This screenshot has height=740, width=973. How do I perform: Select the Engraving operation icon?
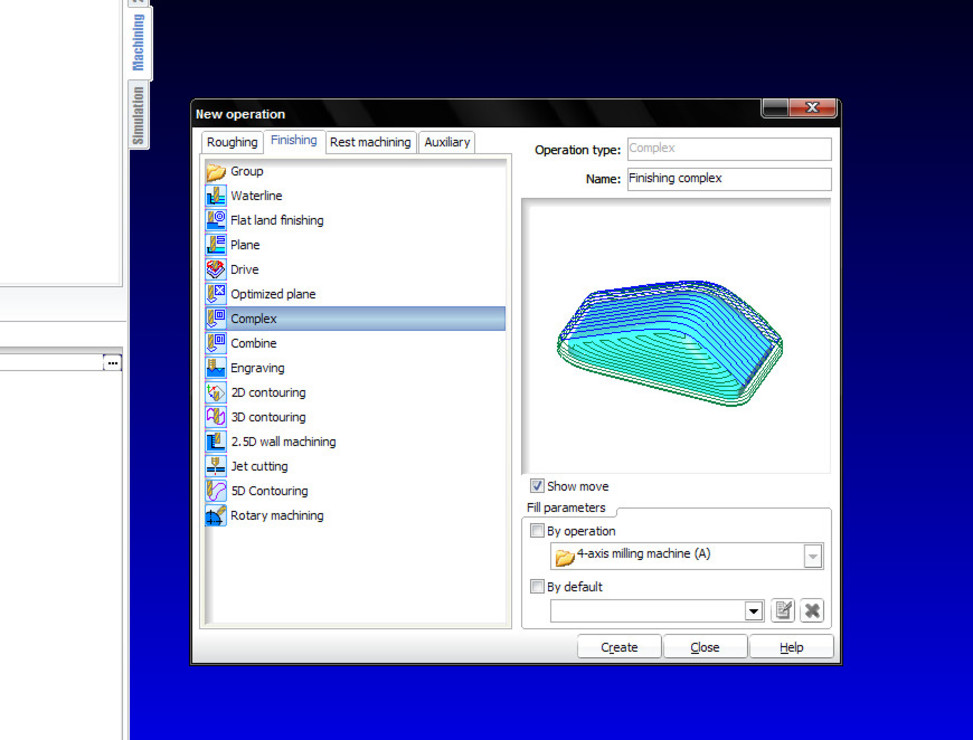[216, 368]
